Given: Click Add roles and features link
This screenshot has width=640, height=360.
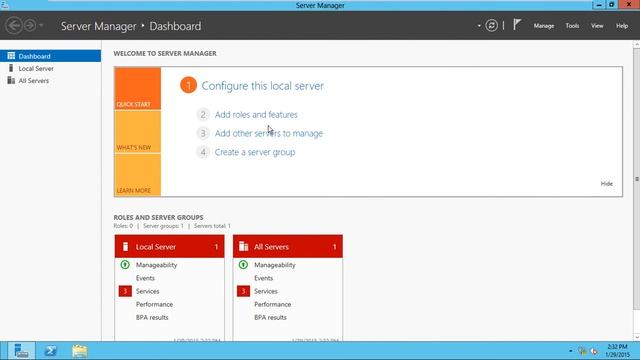Looking at the screenshot, I should pyautogui.click(x=256, y=115).
